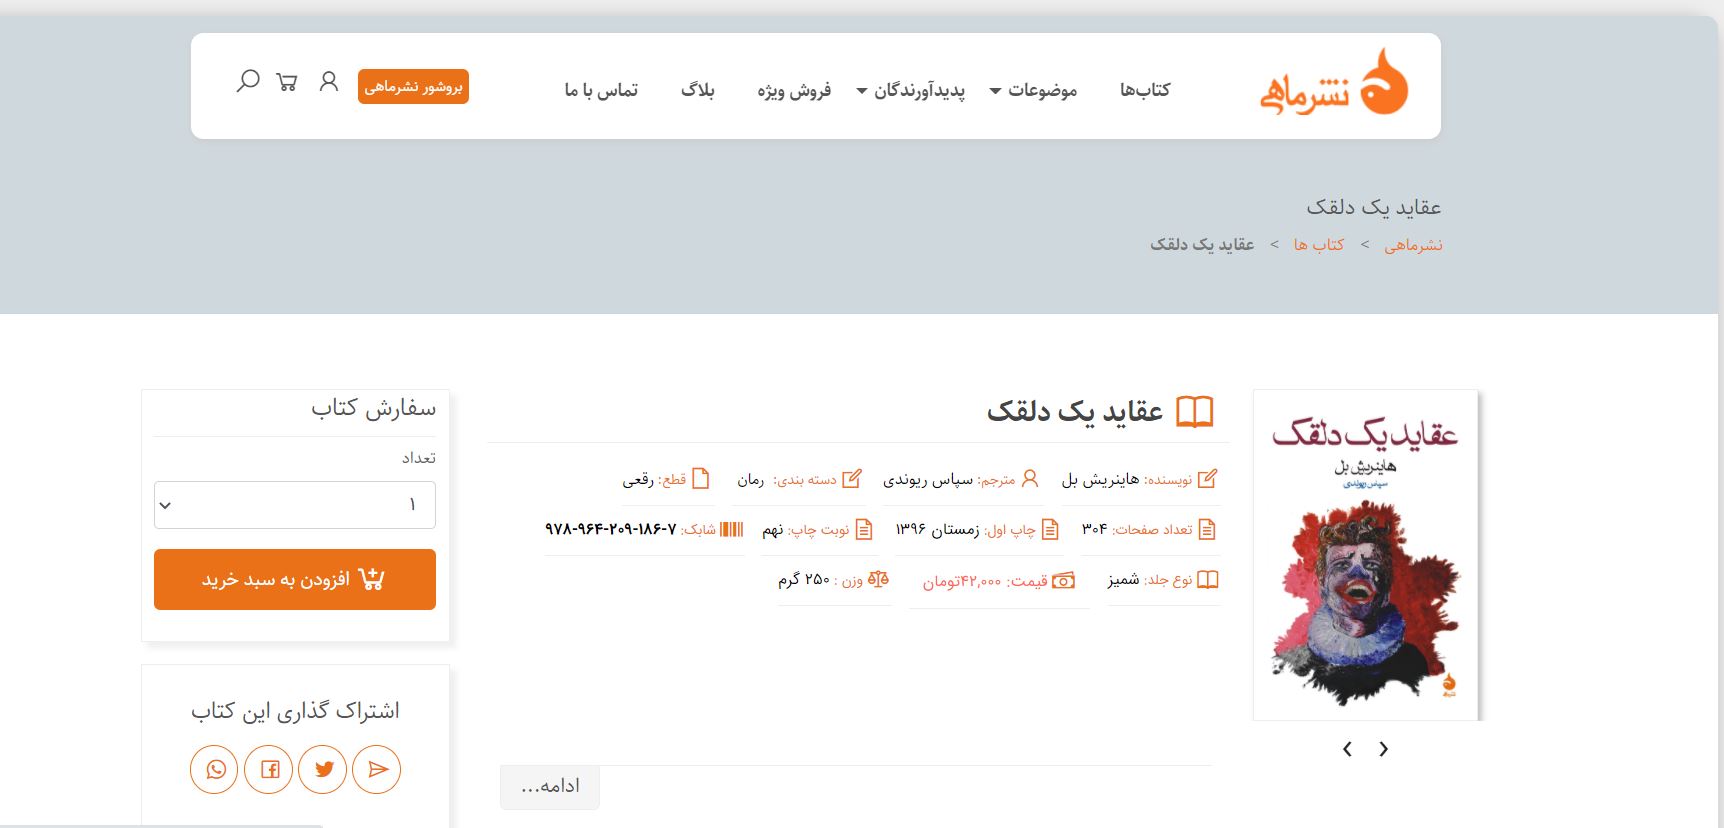Share book on Twitter icon

[x=323, y=769]
